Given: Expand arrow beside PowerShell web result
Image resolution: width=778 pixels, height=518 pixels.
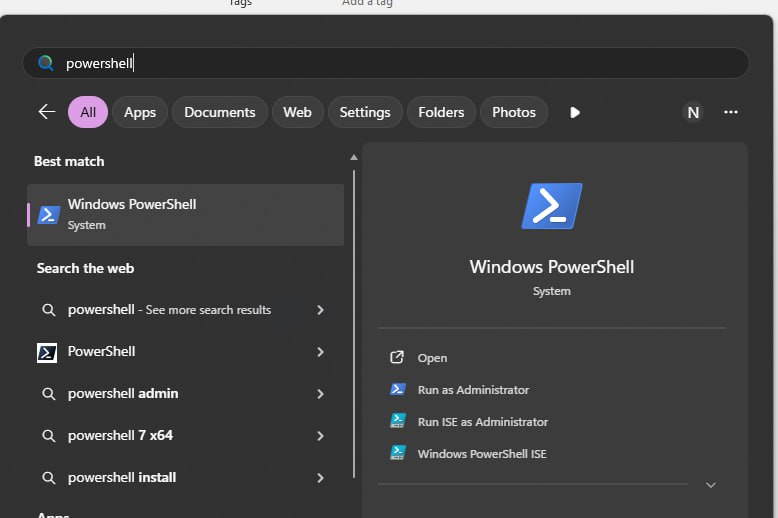Looking at the screenshot, I should click(321, 352).
